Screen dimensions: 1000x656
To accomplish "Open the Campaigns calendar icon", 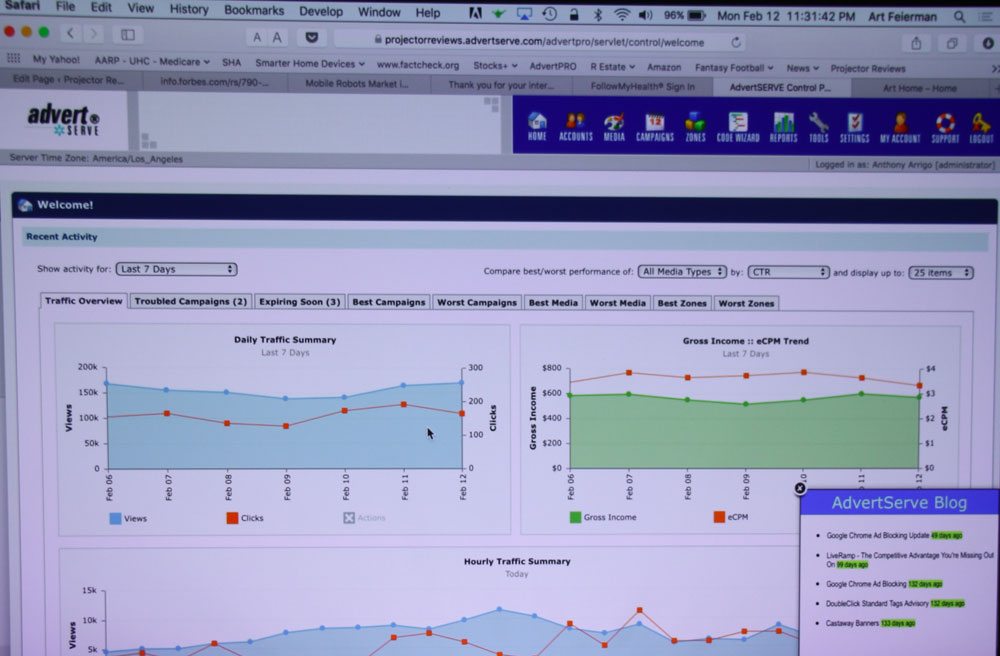I will tap(654, 126).
